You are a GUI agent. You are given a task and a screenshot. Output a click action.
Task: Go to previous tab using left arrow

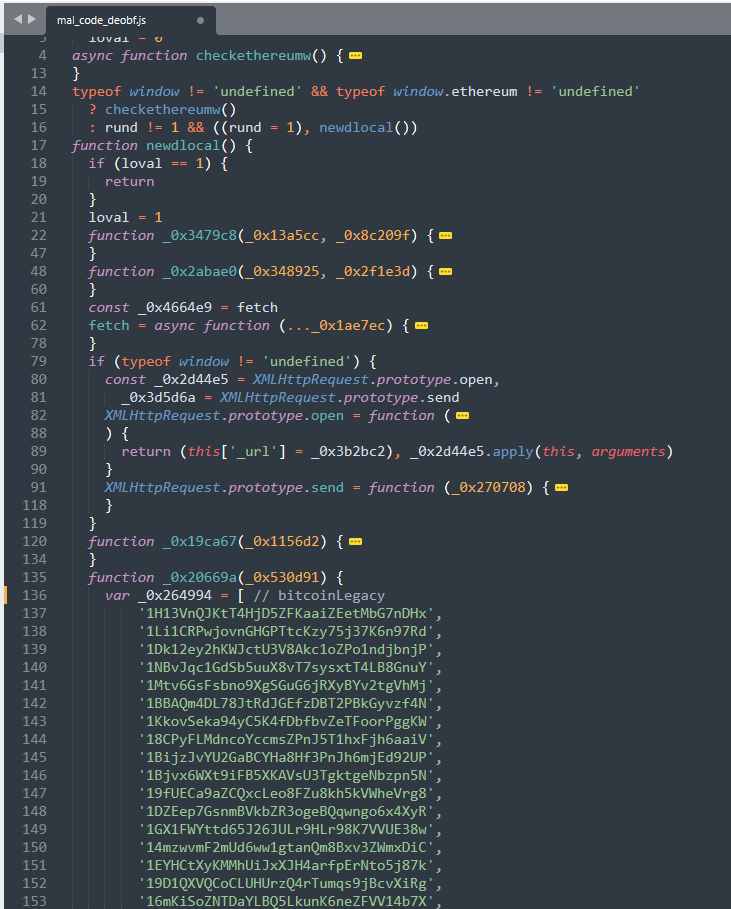[x=18, y=19]
